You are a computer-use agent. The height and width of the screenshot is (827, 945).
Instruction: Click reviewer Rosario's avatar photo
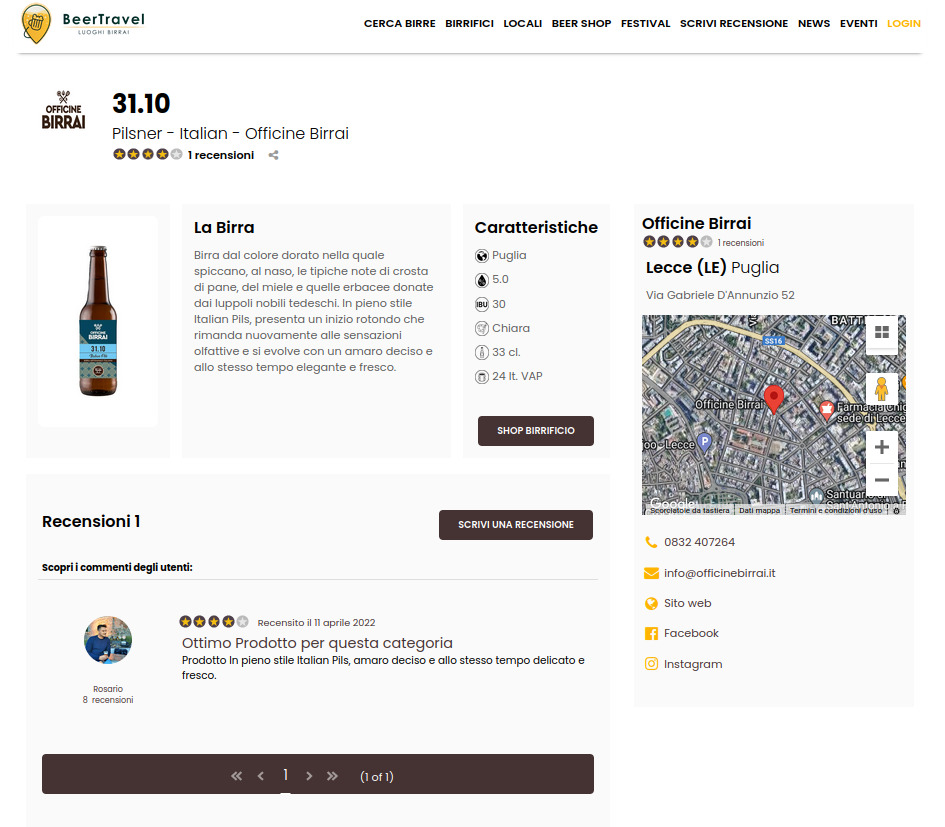pos(108,640)
